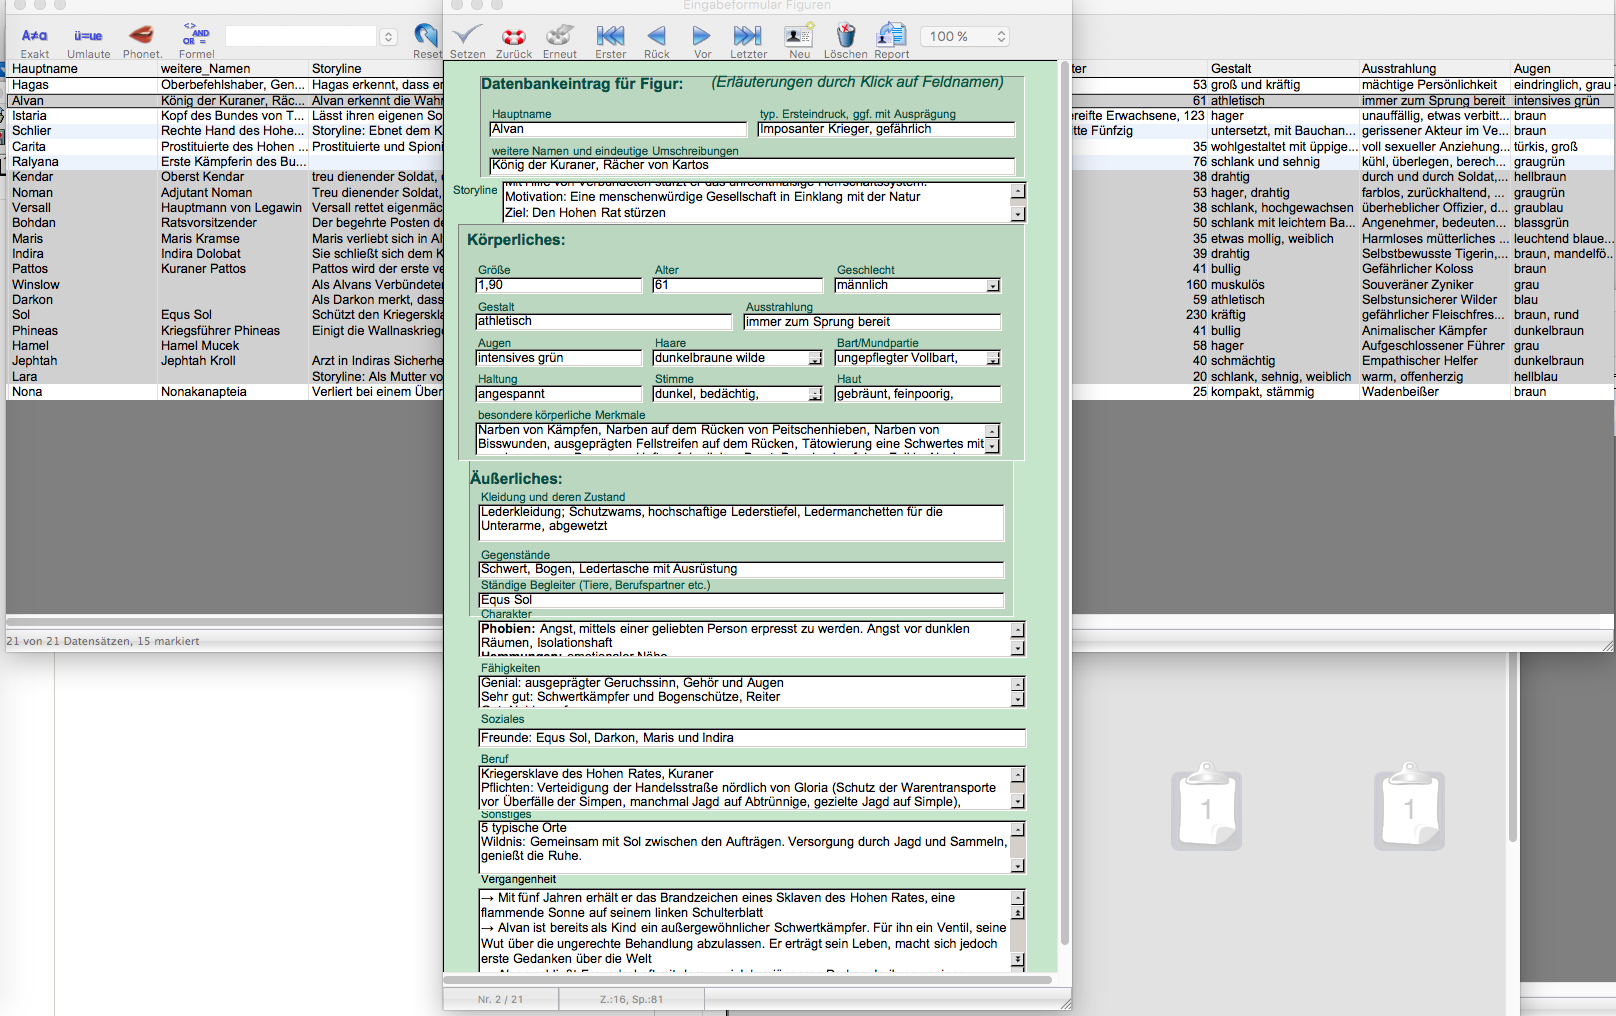Enable the Phonet. phonetic search icon
This screenshot has width=1616, height=1016.
142,41
